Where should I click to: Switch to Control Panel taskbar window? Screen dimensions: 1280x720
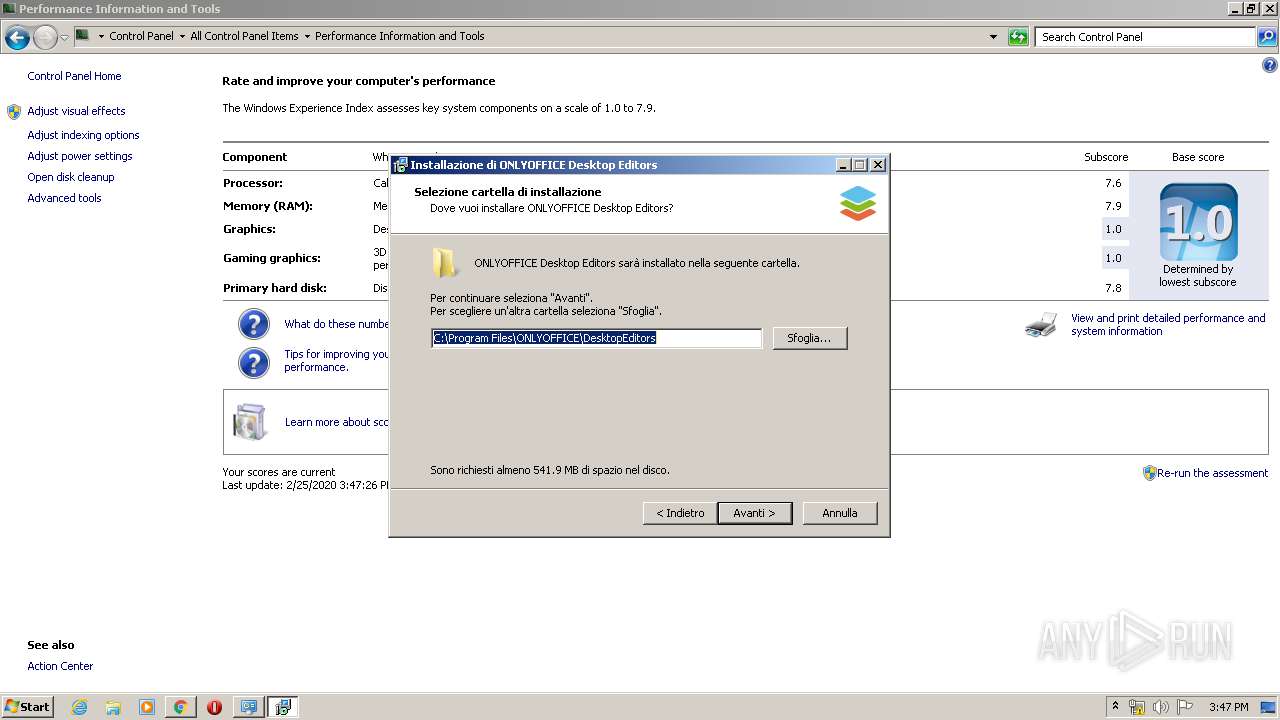[248, 707]
